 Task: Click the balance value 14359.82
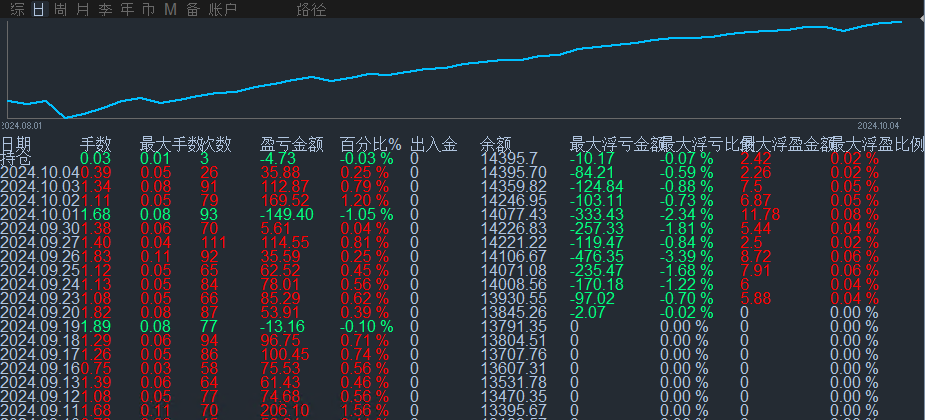coord(513,186)
